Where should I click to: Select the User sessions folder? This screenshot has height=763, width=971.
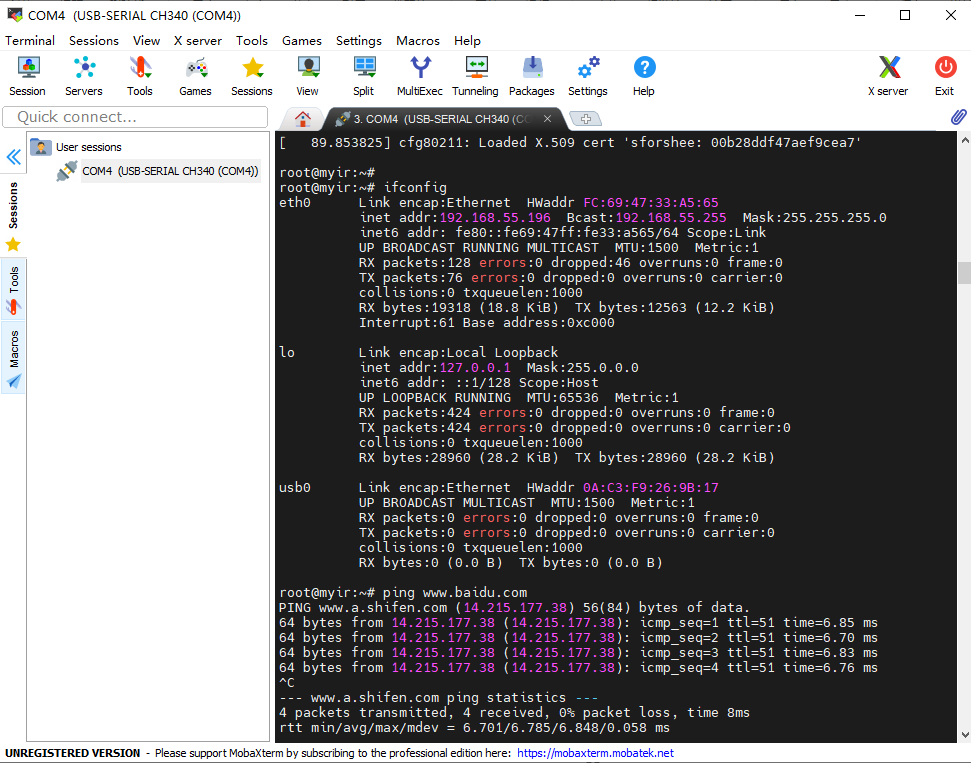(x=76, y=147)
